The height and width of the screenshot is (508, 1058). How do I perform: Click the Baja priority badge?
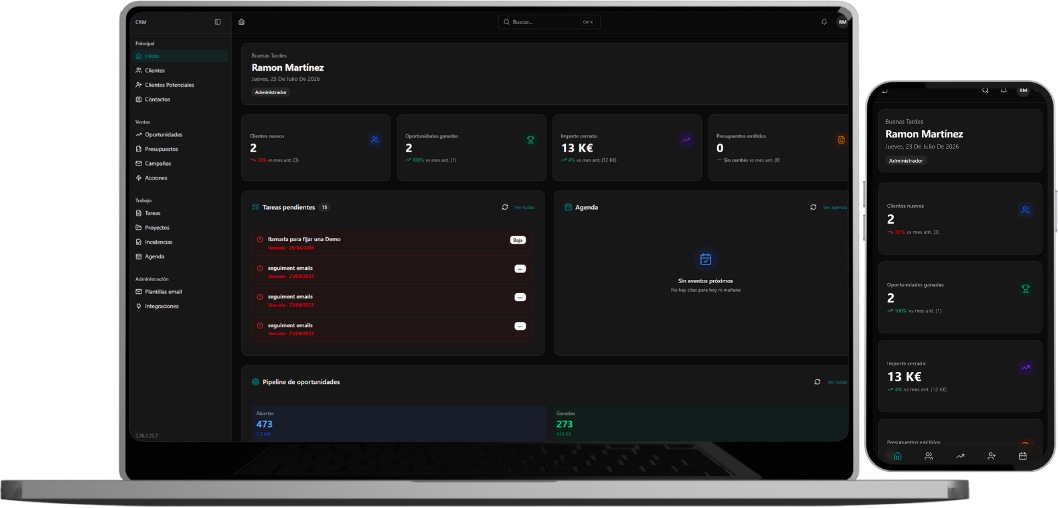(x=518, y=239)
